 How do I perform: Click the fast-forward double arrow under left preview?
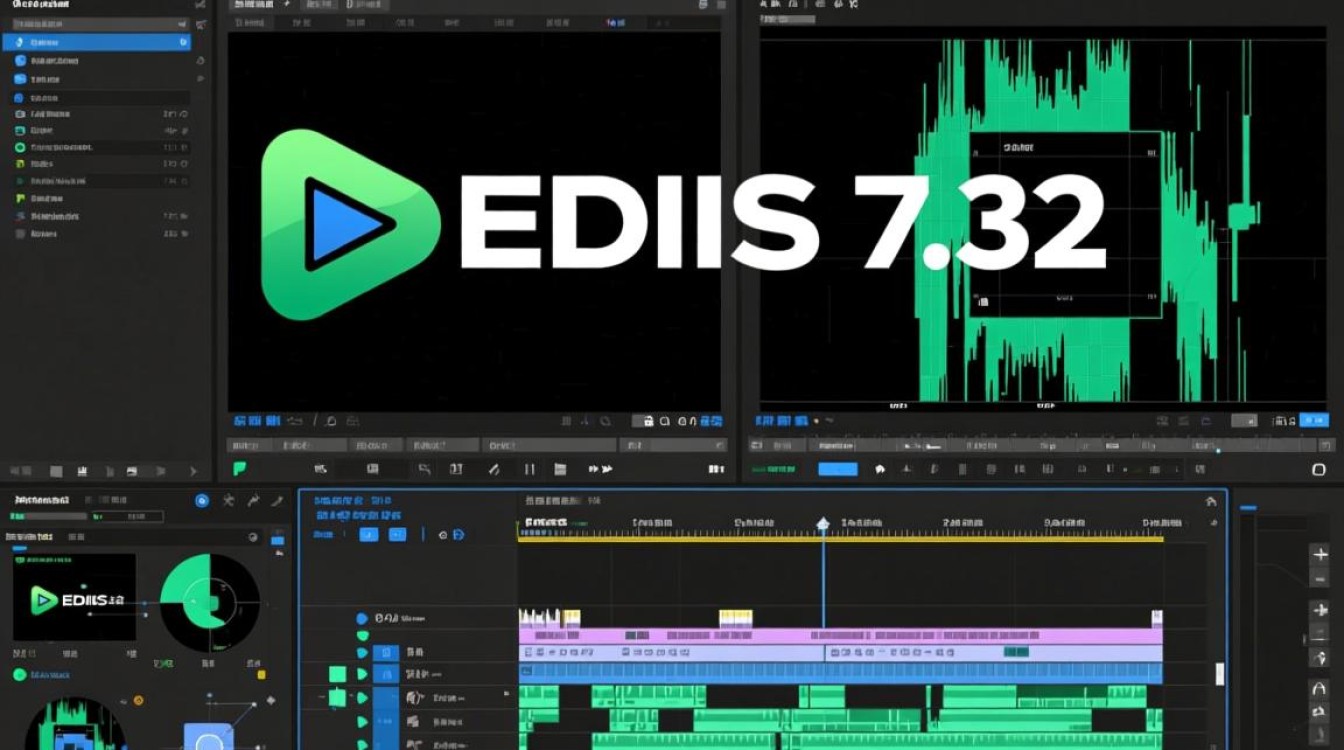click(600, 468)
